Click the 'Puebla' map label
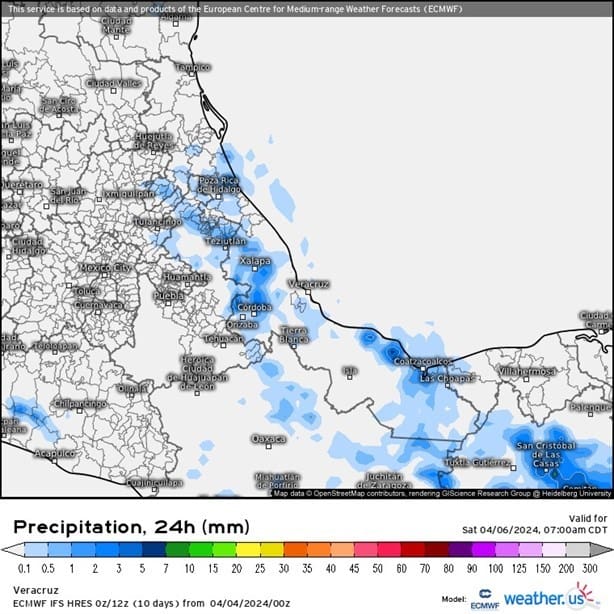This screenshot has width=614, height=614. 168,296
